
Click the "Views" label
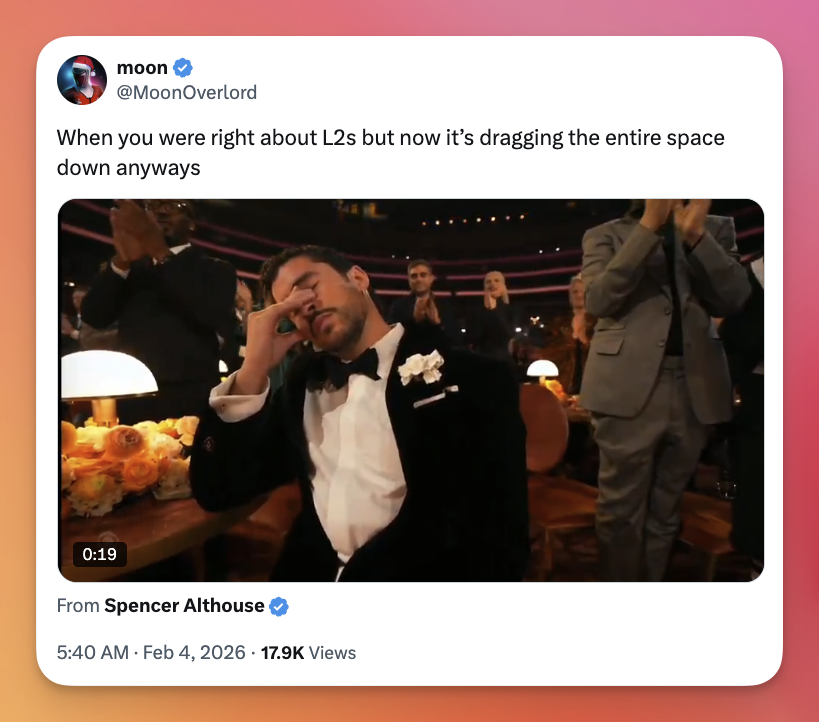[333, 653]
